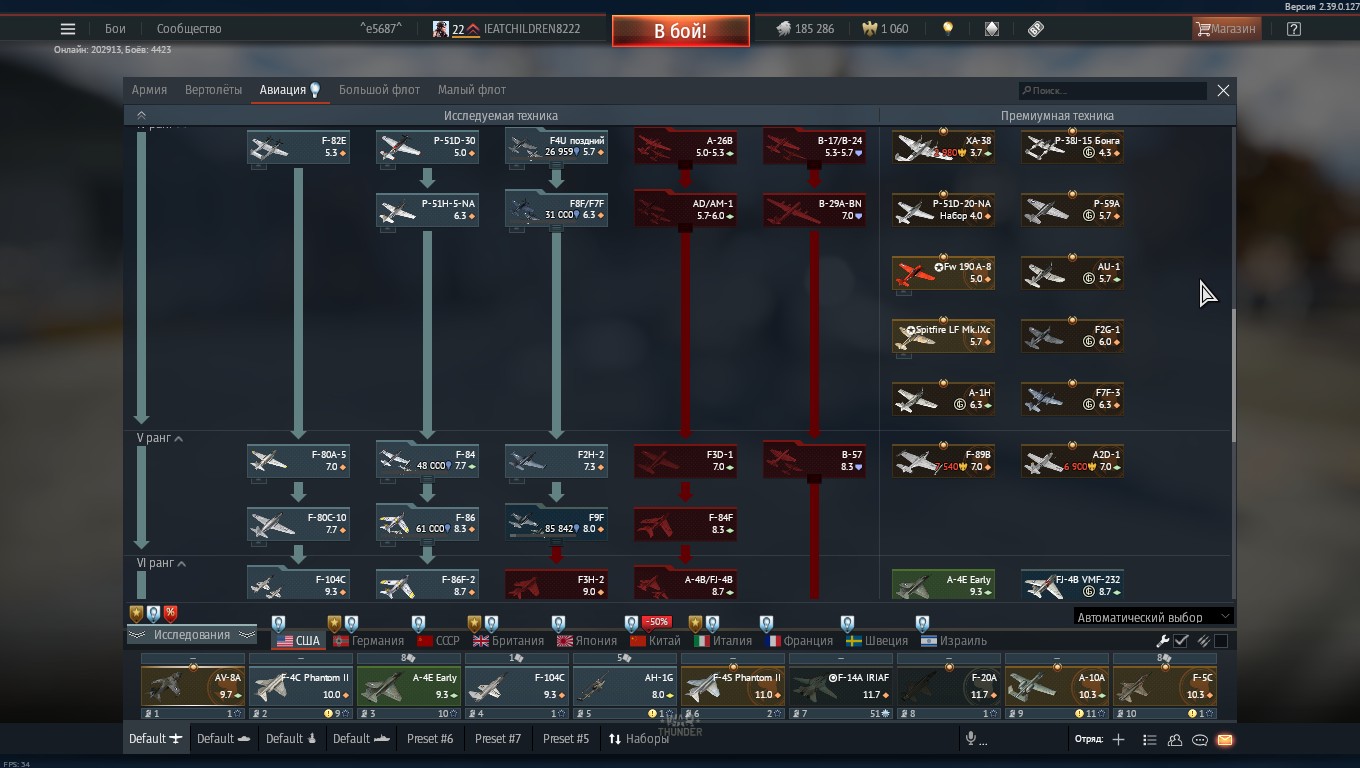Switch to the Вертолёты tab
This screenshot has height=768, width=1360.
213,90
